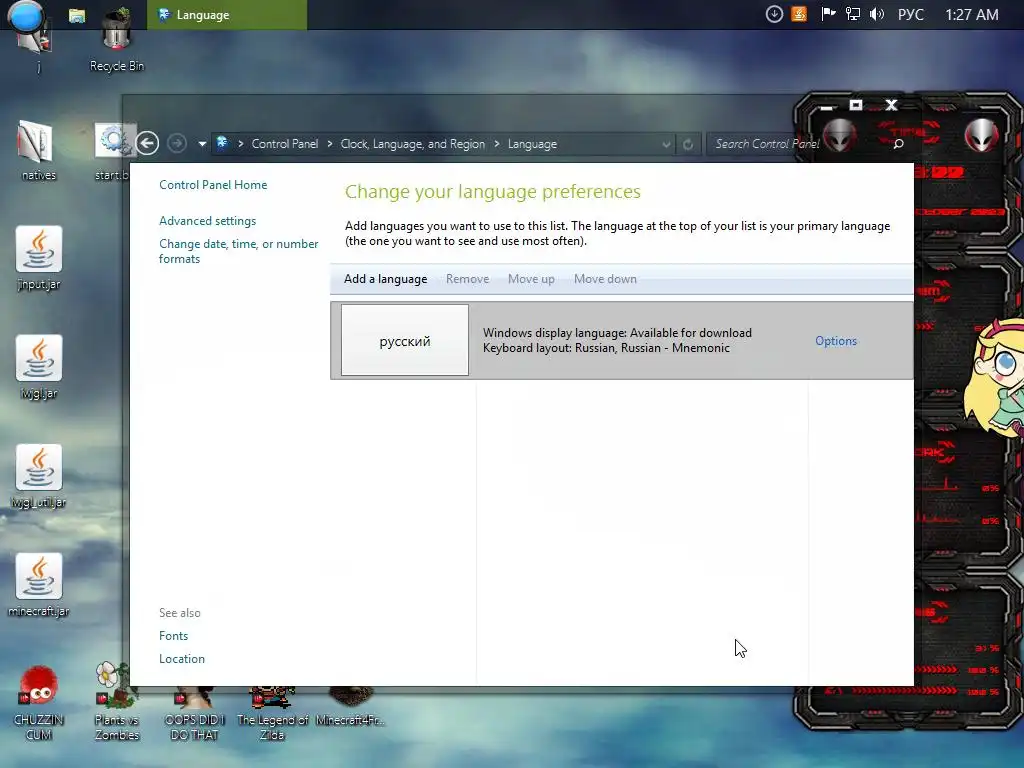Click the 1:27 AM clock
Image resolution: width=1024 pixels, height=768 pixels.
(x=972, y=14)
